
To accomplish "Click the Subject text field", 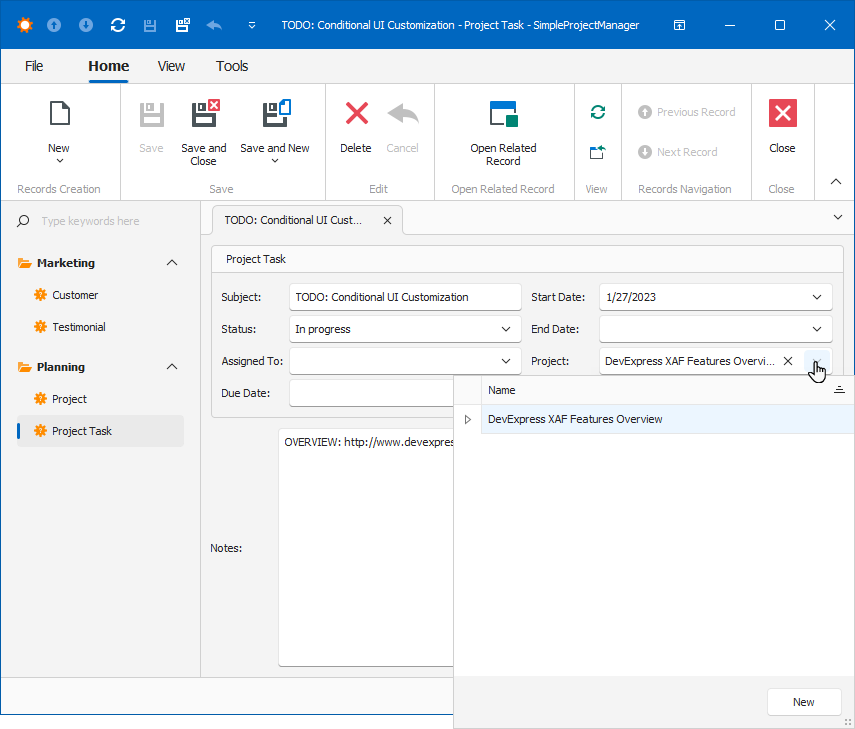I will coord(405,297).
